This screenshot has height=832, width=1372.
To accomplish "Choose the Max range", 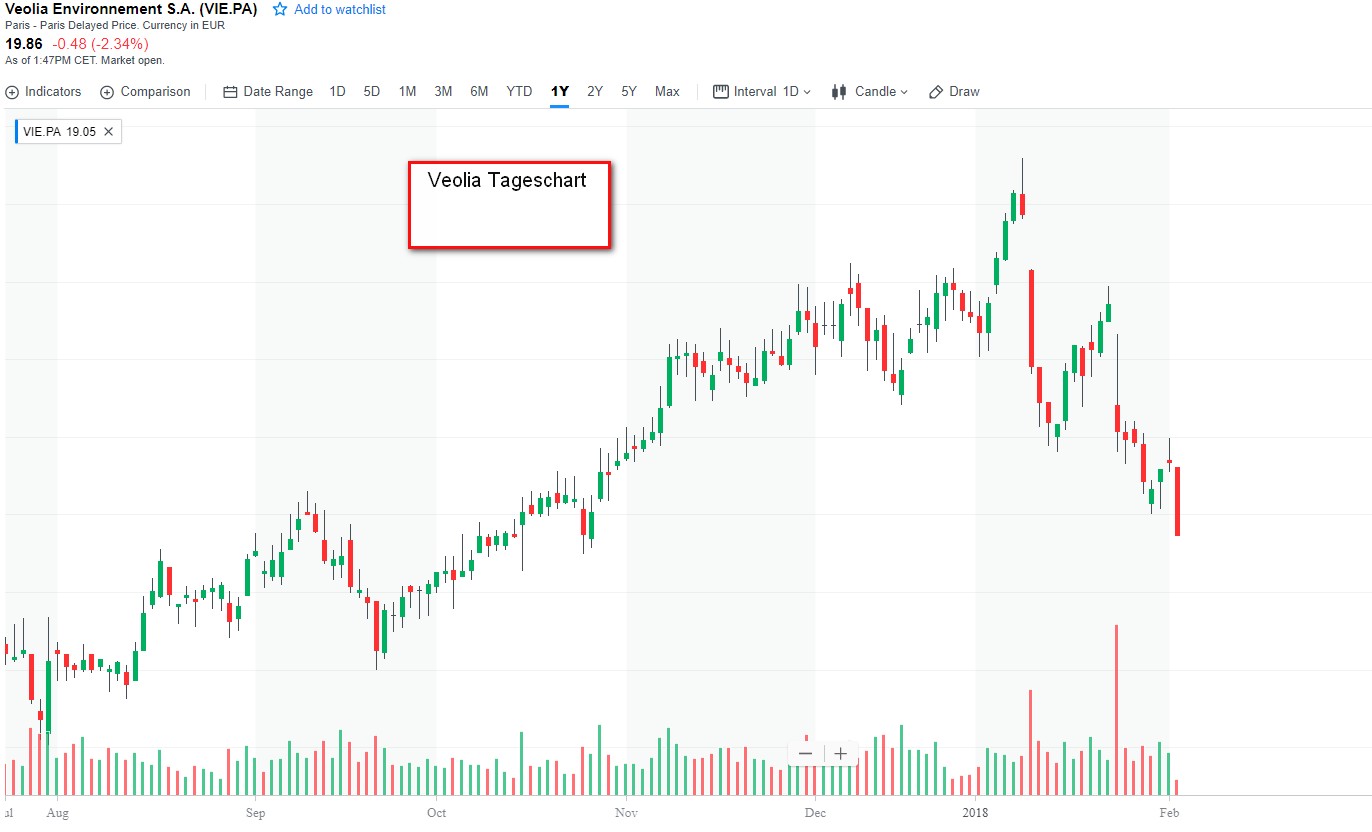I will click(667, 92).
